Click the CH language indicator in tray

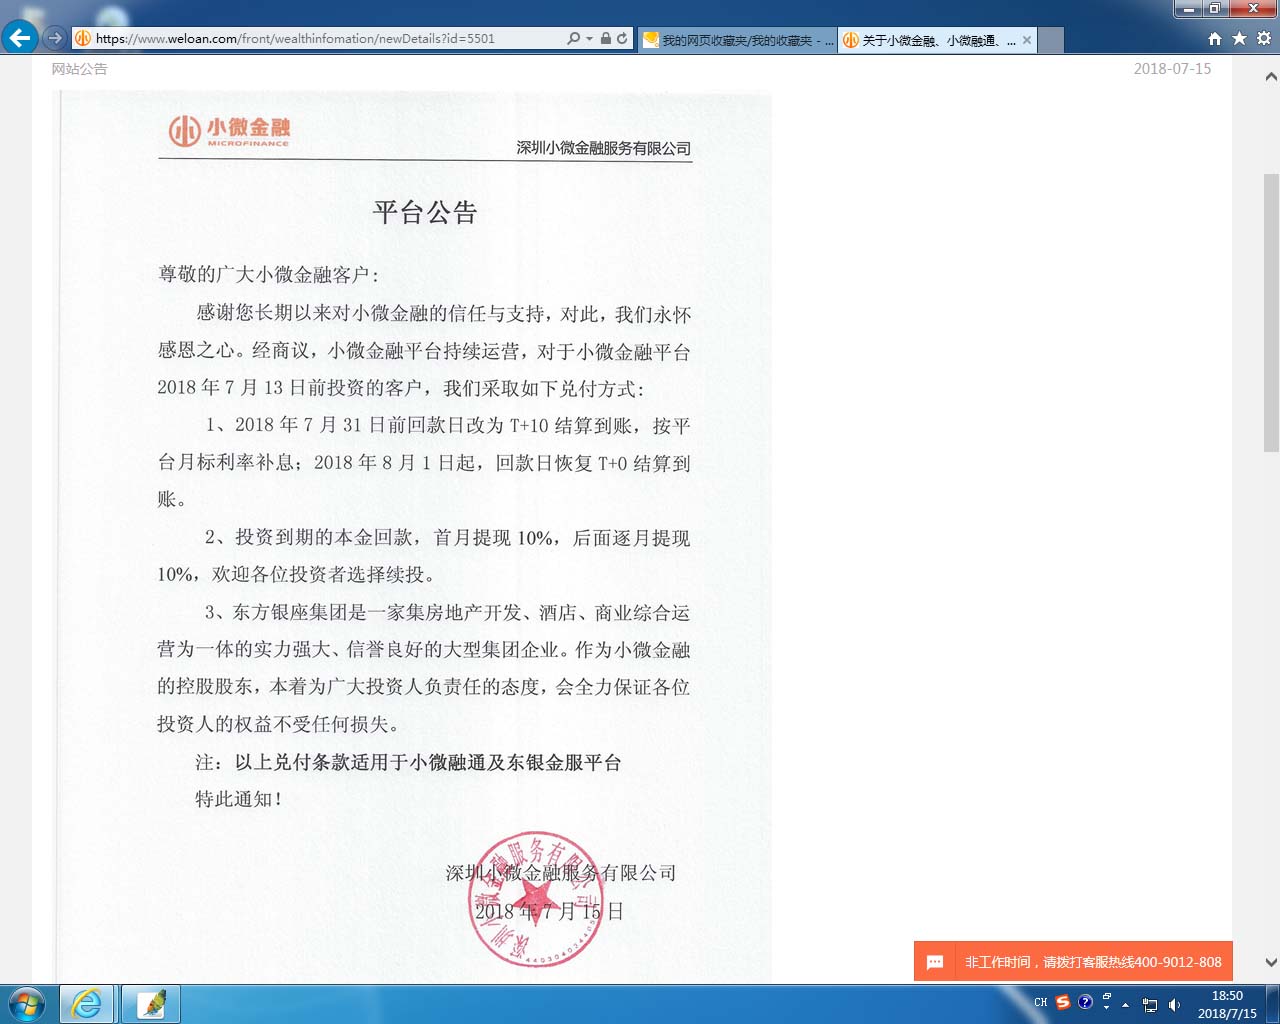1041,1002
